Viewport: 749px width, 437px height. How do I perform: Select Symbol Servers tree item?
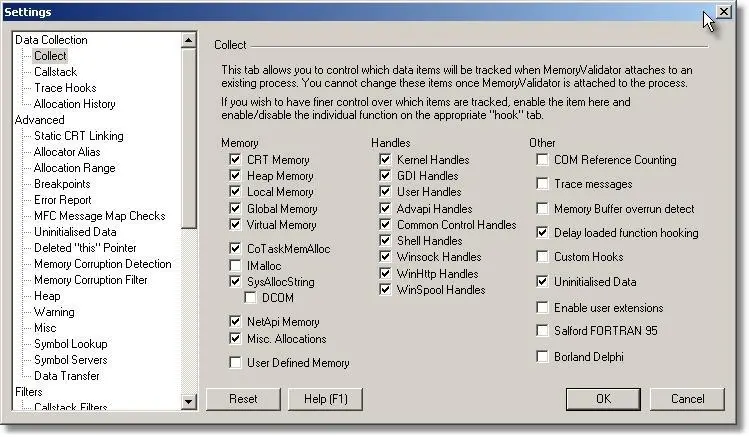coord(71,360)
